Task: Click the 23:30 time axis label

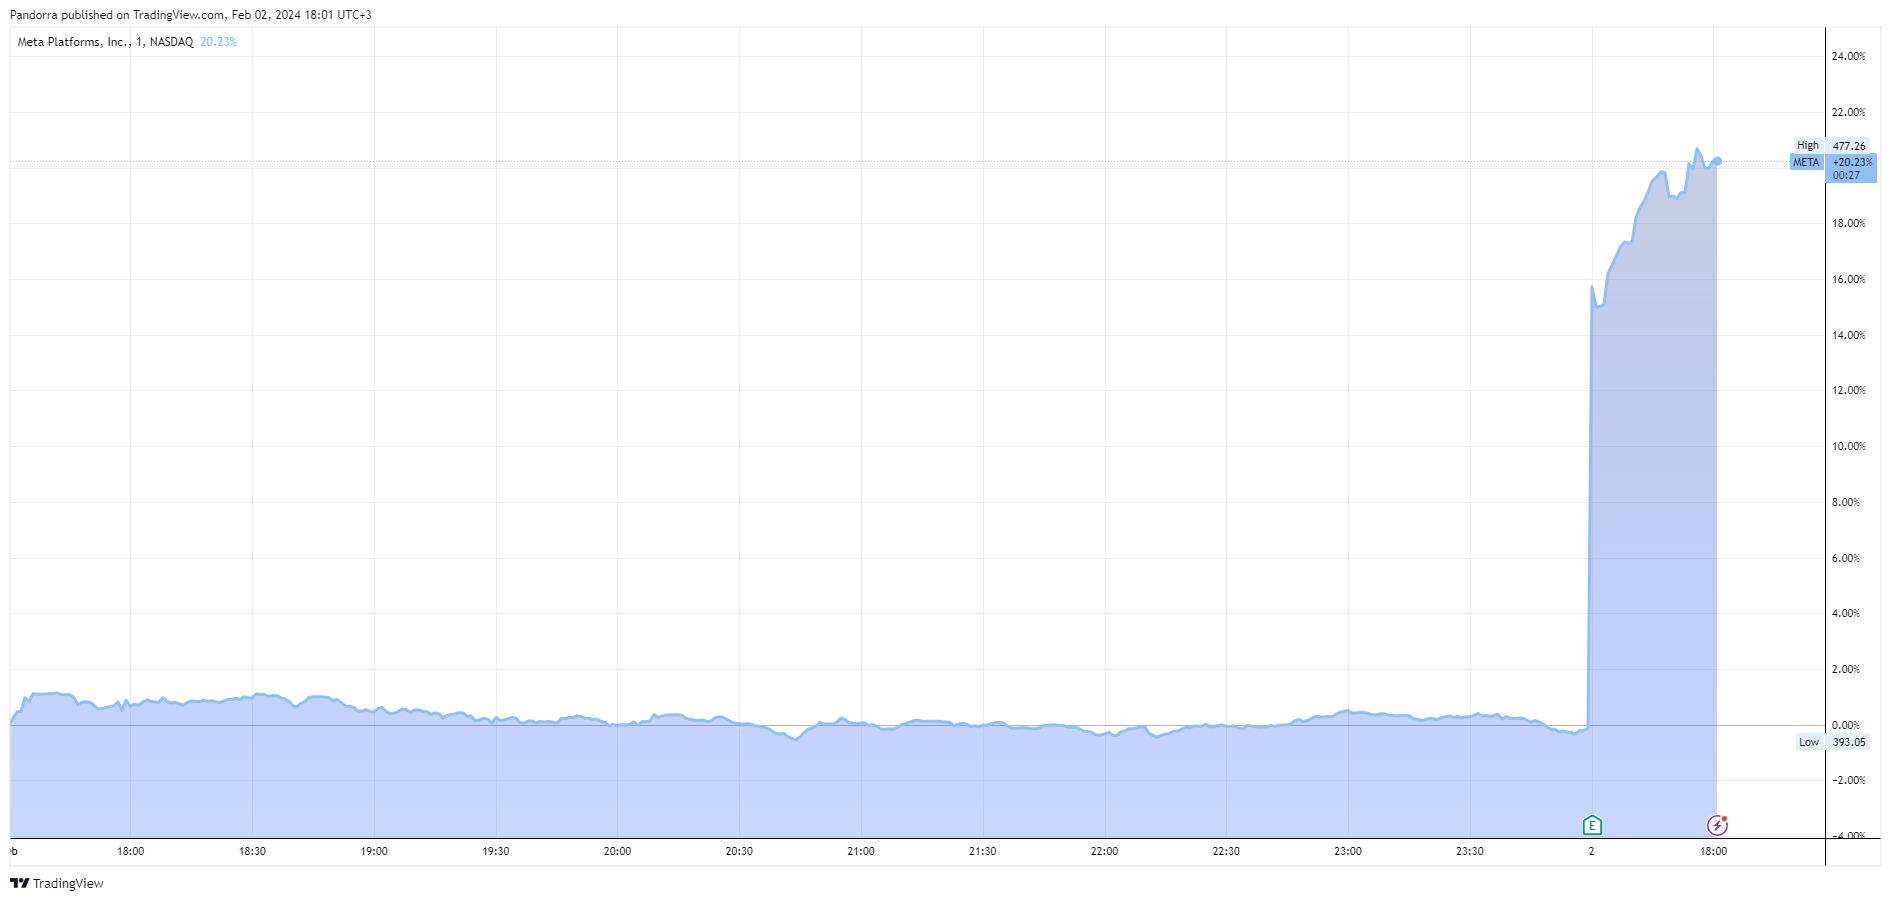Action: pyautogui.click(x=1470, y=852)
